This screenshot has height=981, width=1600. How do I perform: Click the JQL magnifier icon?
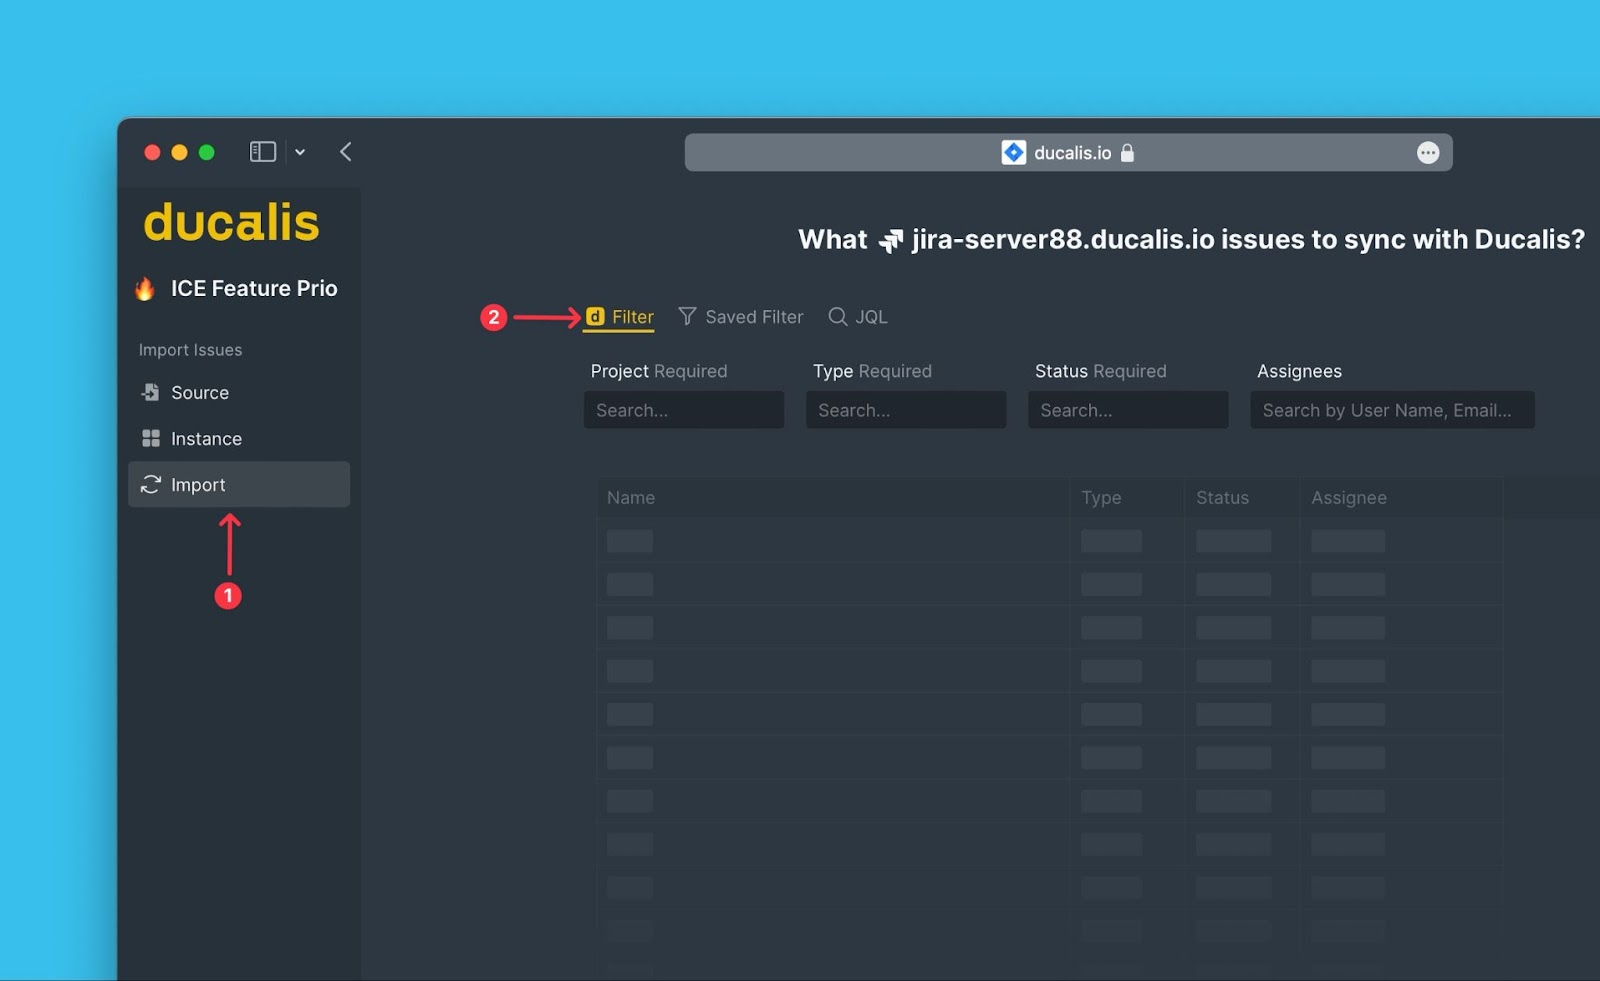837,317
